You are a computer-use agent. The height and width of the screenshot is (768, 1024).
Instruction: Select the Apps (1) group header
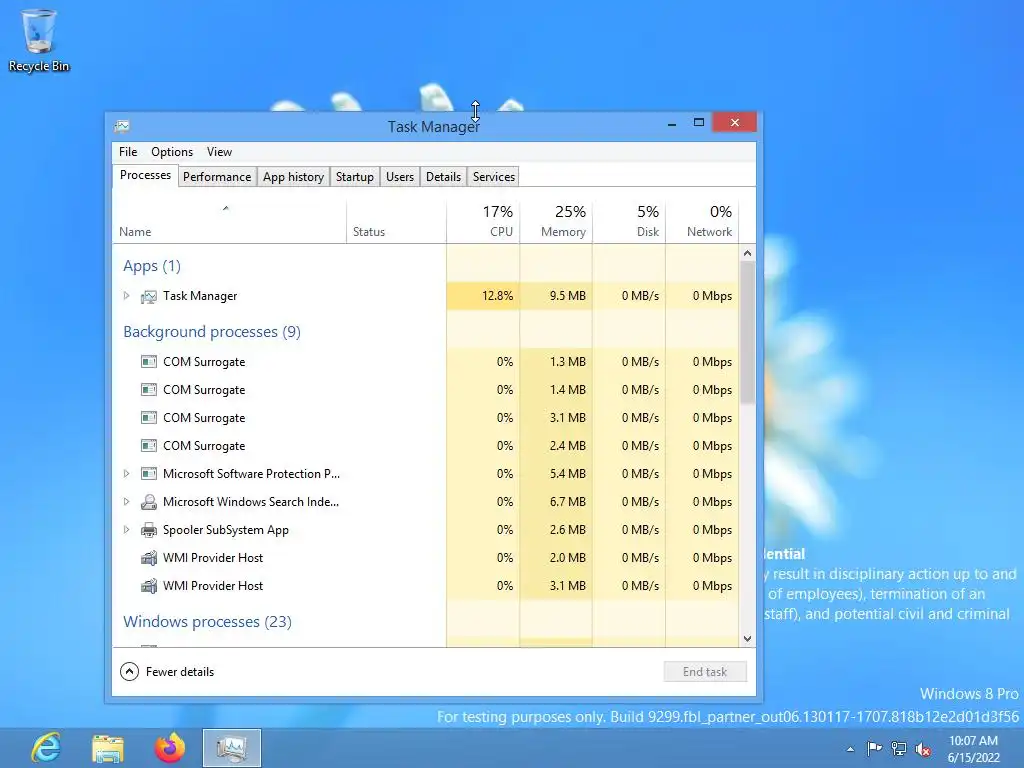tap(152, 266)
